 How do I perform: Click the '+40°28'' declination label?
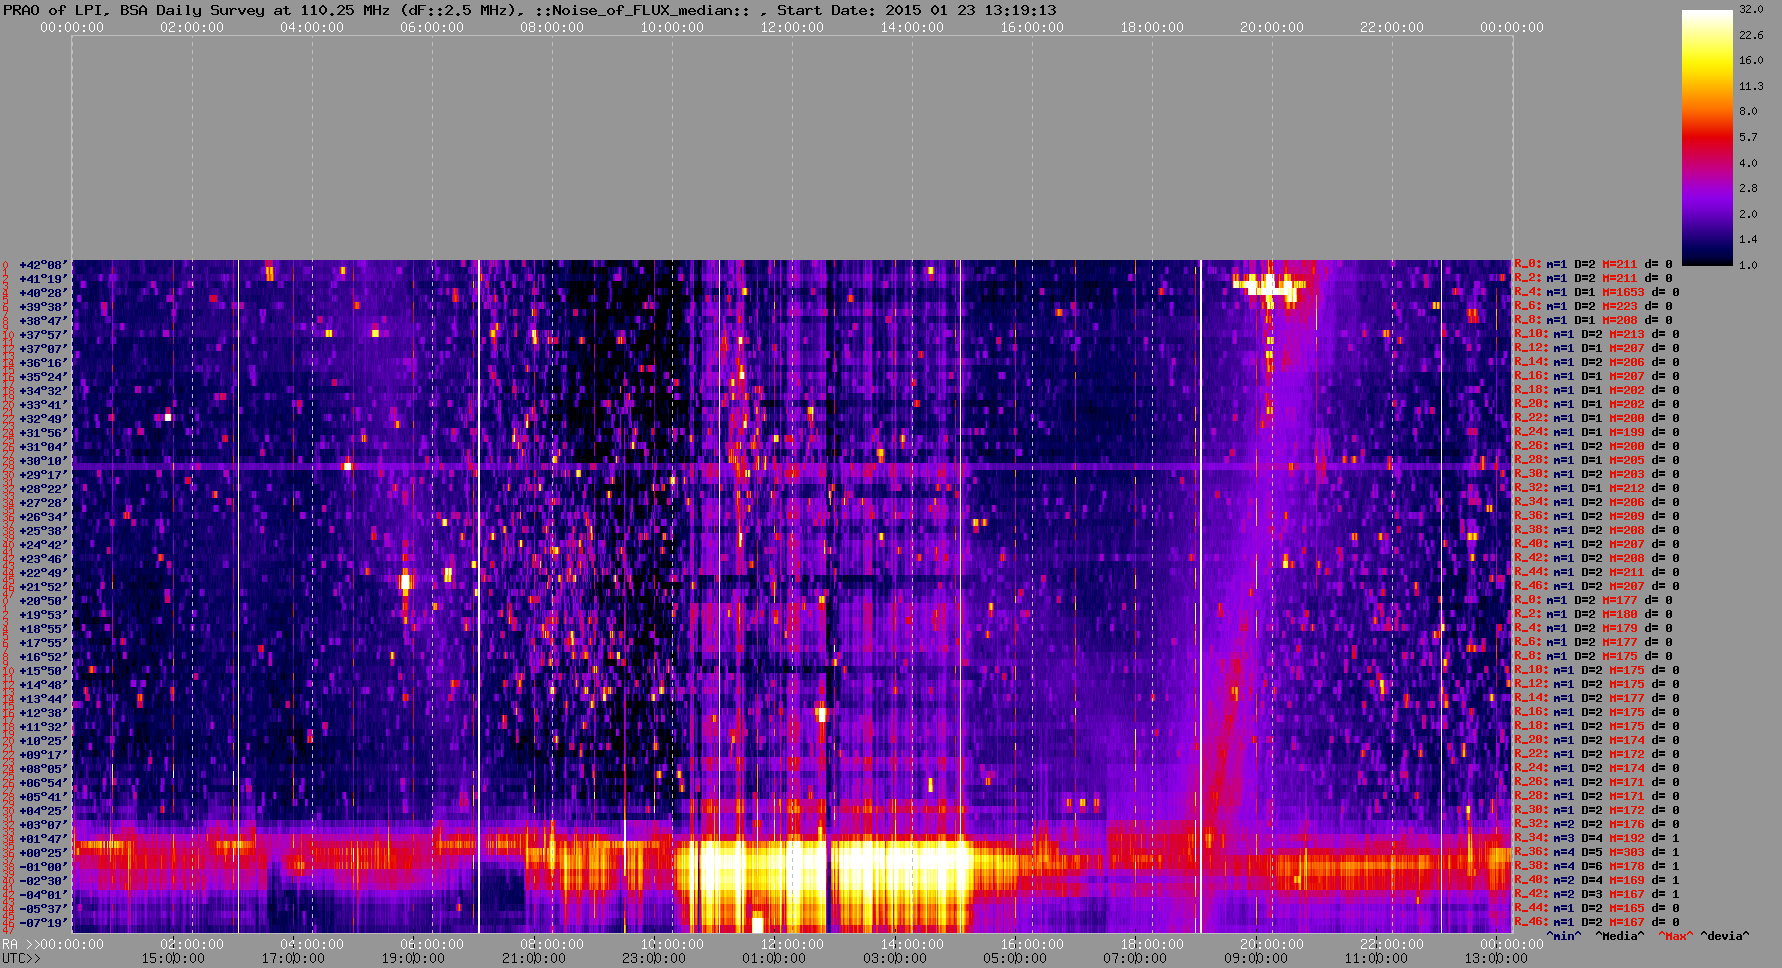43,293
